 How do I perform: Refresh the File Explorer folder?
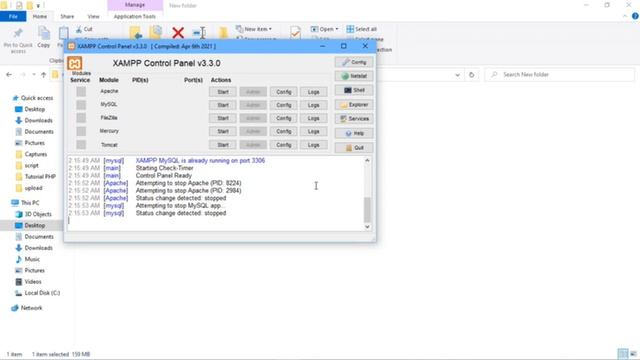[471, 75]
